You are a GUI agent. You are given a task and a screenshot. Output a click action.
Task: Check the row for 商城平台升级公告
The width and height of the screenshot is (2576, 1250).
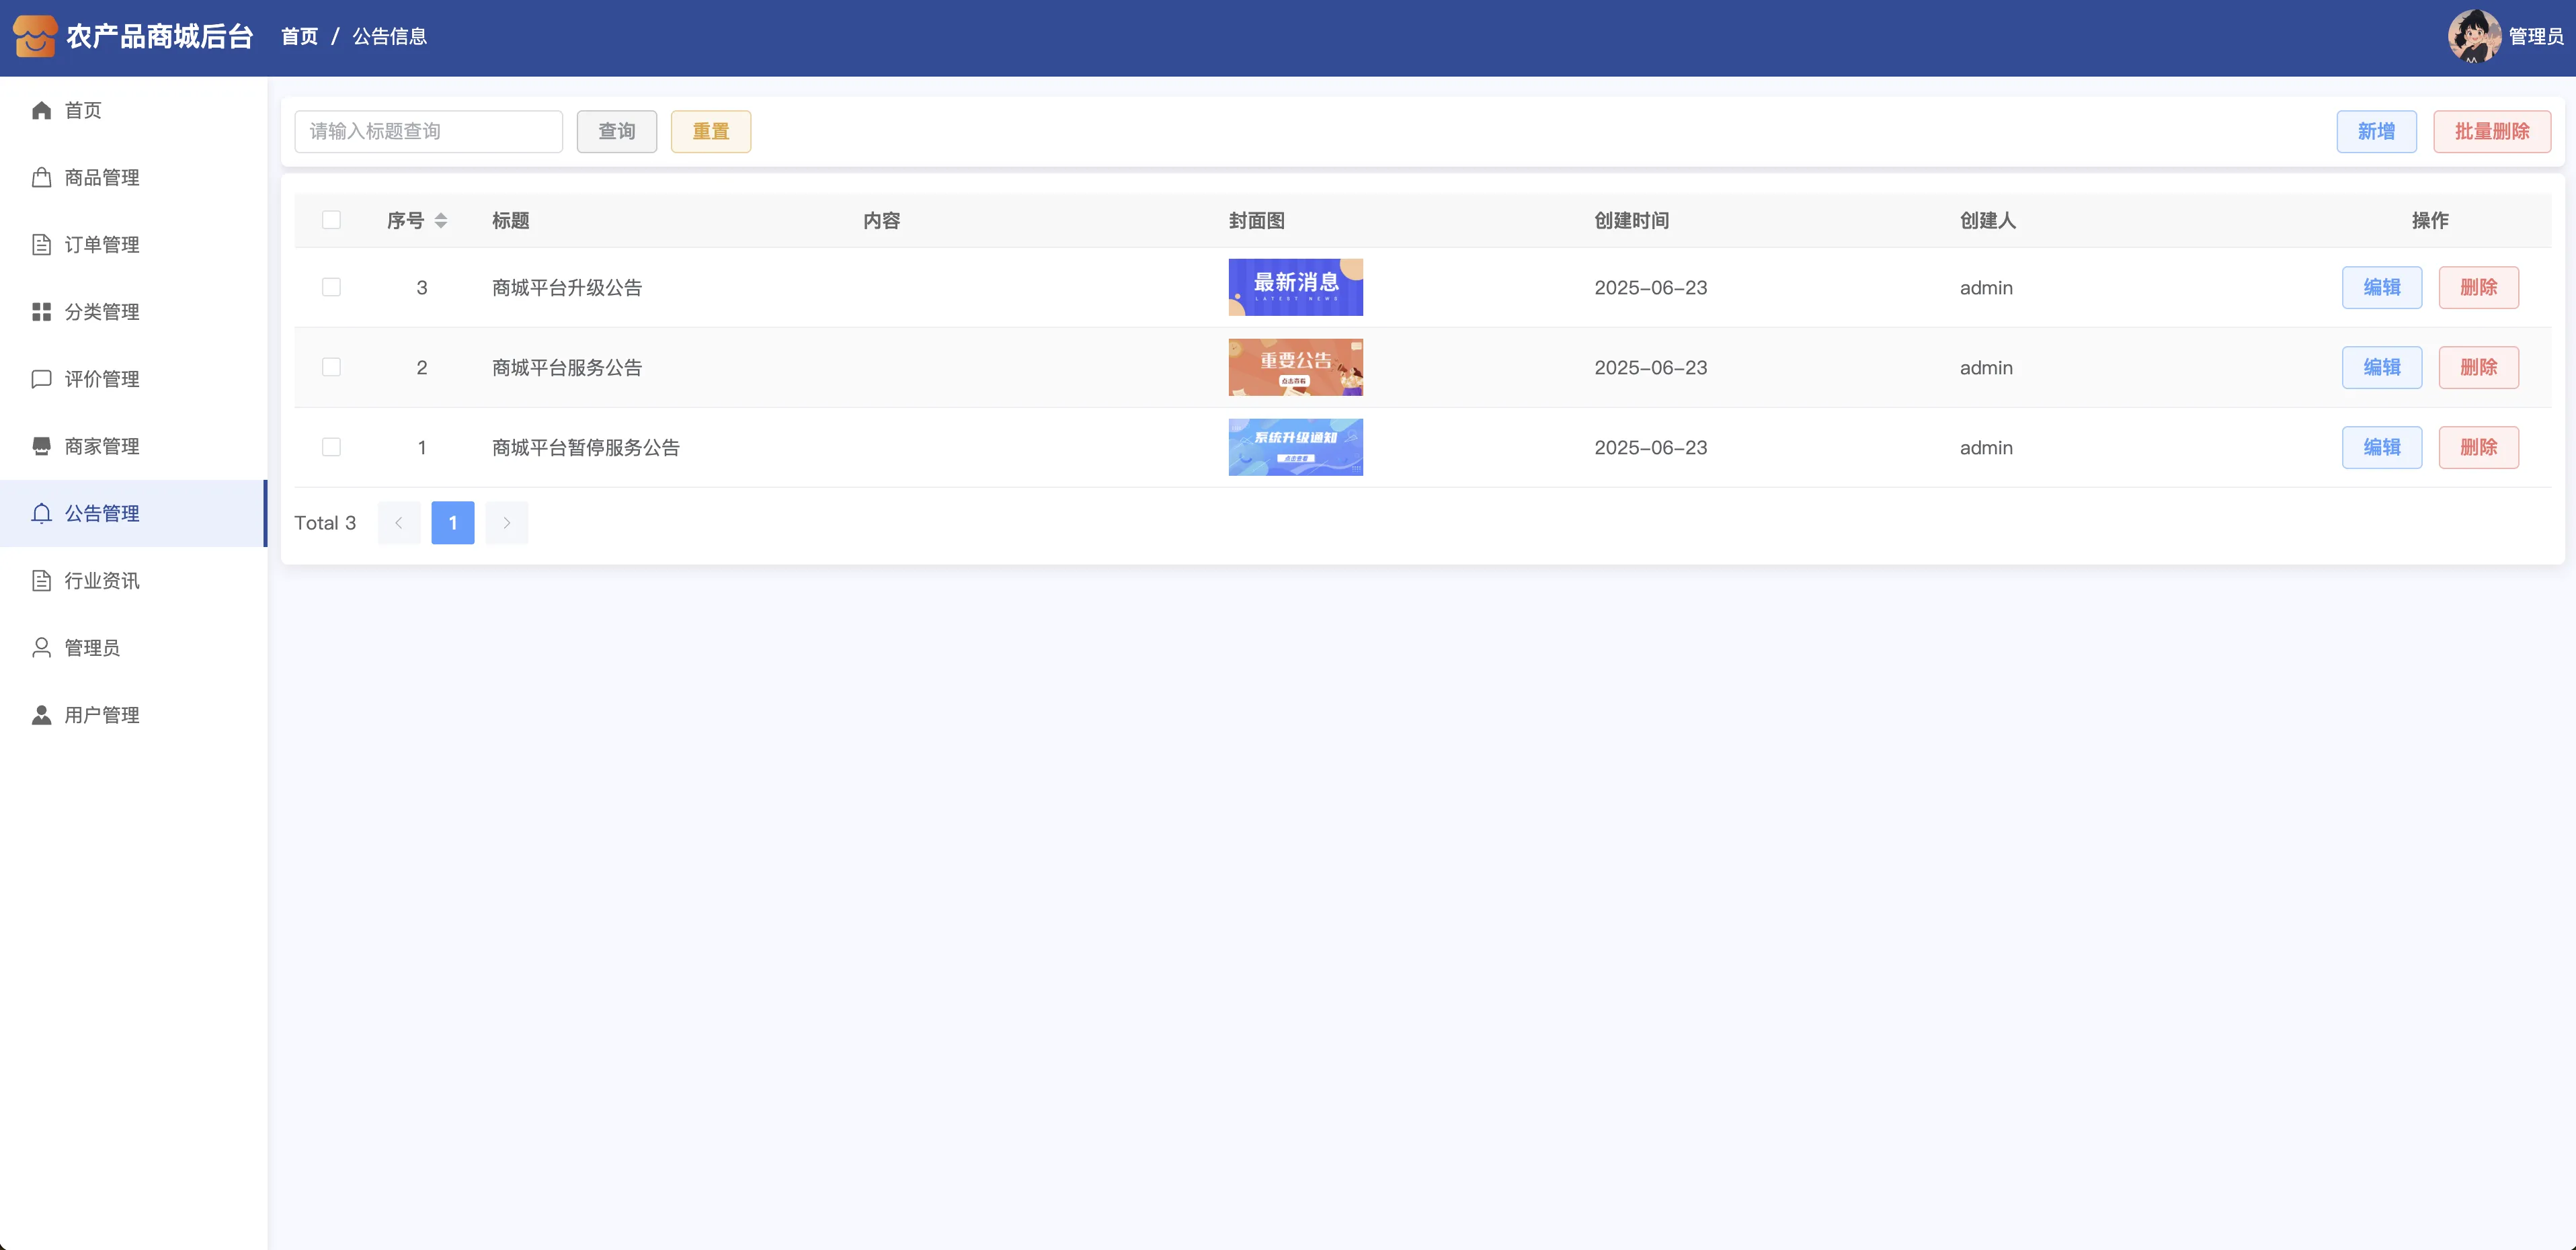[x=331, y=287]
